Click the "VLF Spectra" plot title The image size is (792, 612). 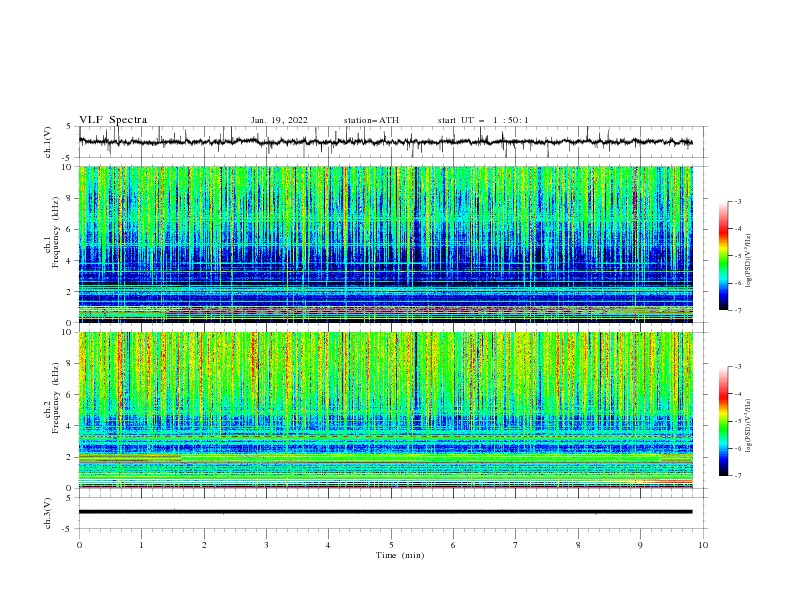point(113,120)
